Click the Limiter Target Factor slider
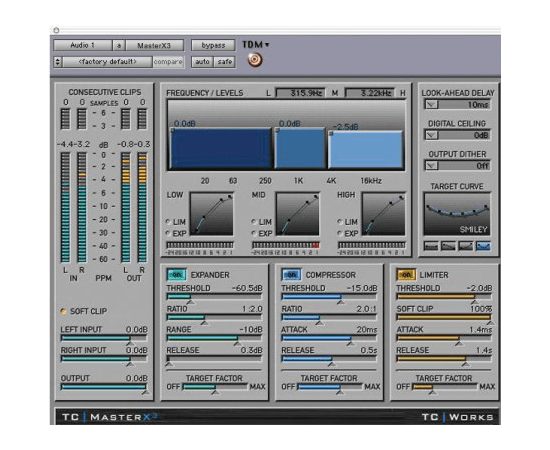The height and width of the screenshot is (450, 550). point(445,387)
